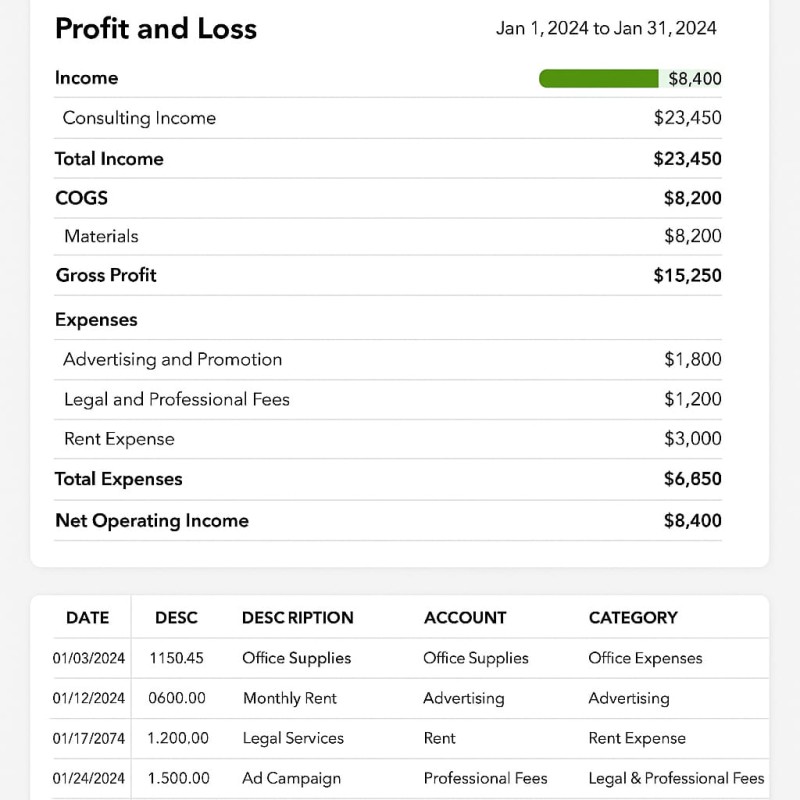Click the Net Operating Income amount
This screenshot has width=800, height=800.
(692, 520)
